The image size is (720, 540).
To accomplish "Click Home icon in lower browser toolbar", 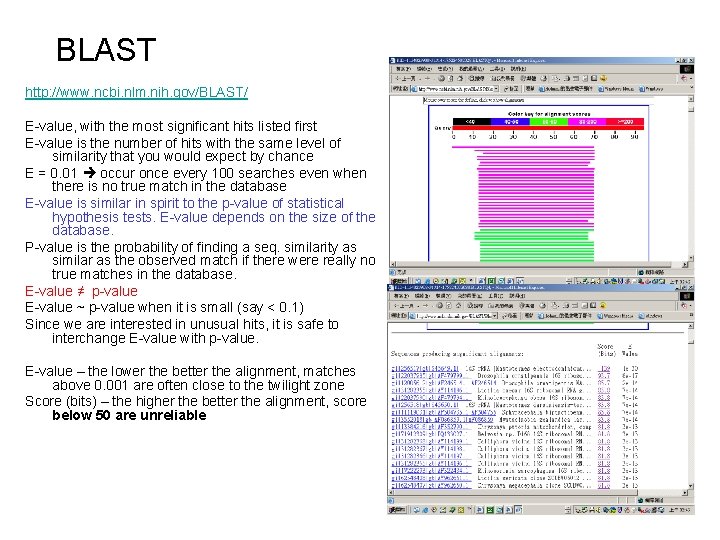I will (x=458, y=305).
